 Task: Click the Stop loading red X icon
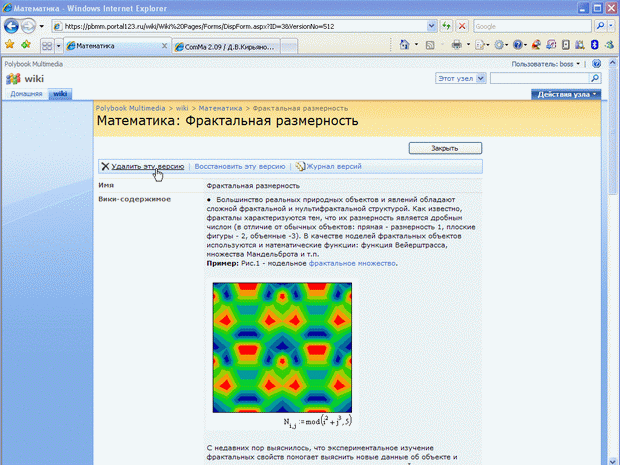(x=460, y=25)
